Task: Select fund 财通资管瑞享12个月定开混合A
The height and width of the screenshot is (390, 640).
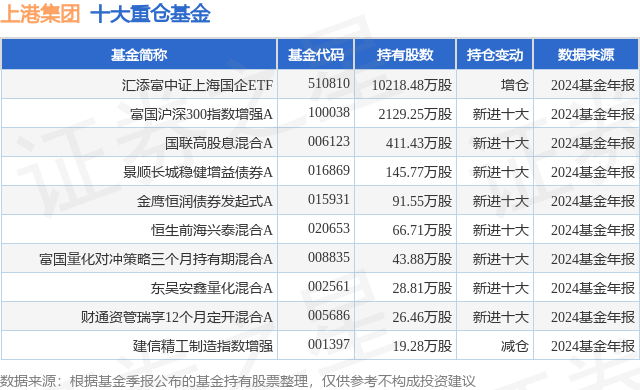Action: (177, 317)
